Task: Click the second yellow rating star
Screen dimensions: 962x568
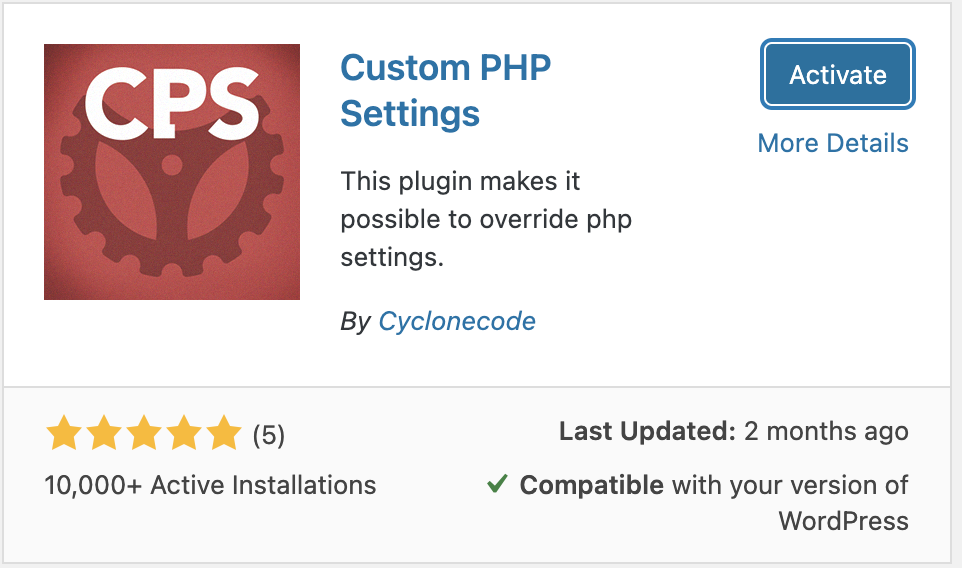Action: click(x=104, y=433)
